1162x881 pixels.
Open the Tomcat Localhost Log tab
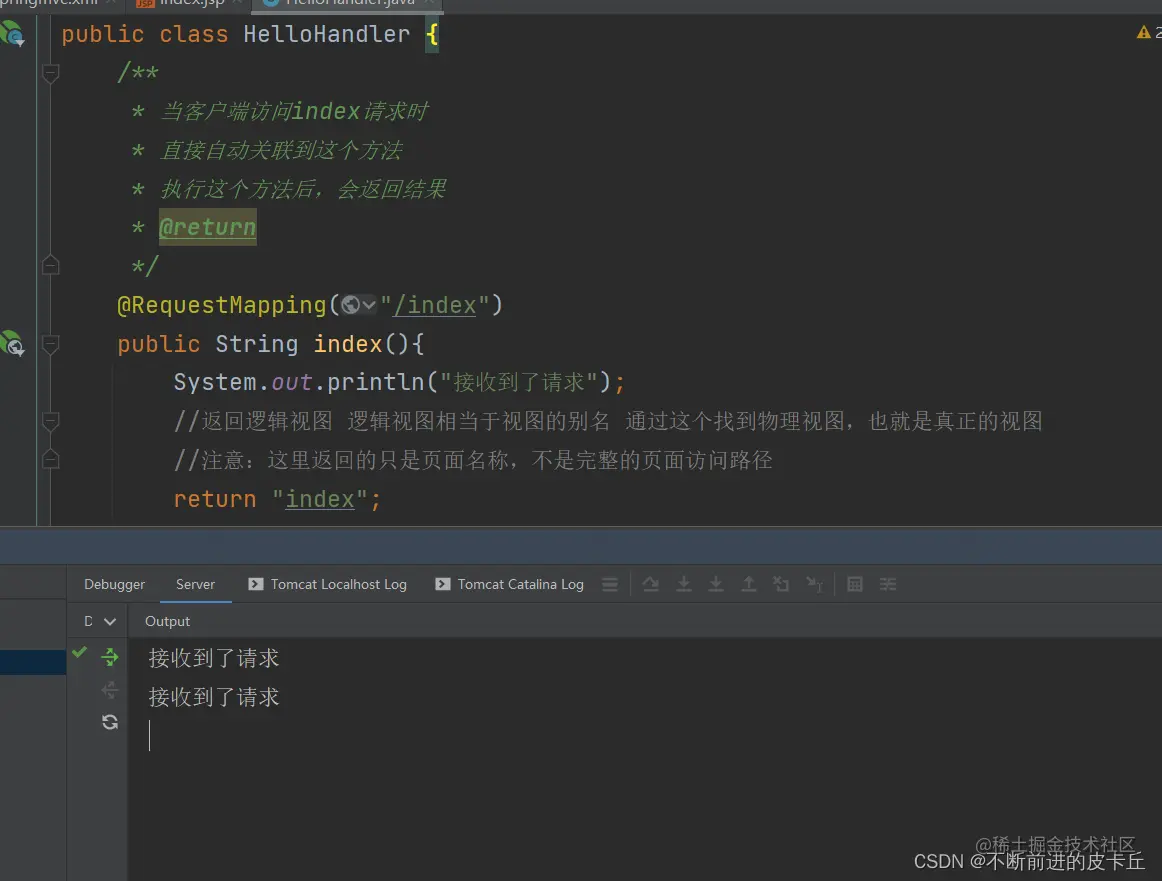(327, 585)
